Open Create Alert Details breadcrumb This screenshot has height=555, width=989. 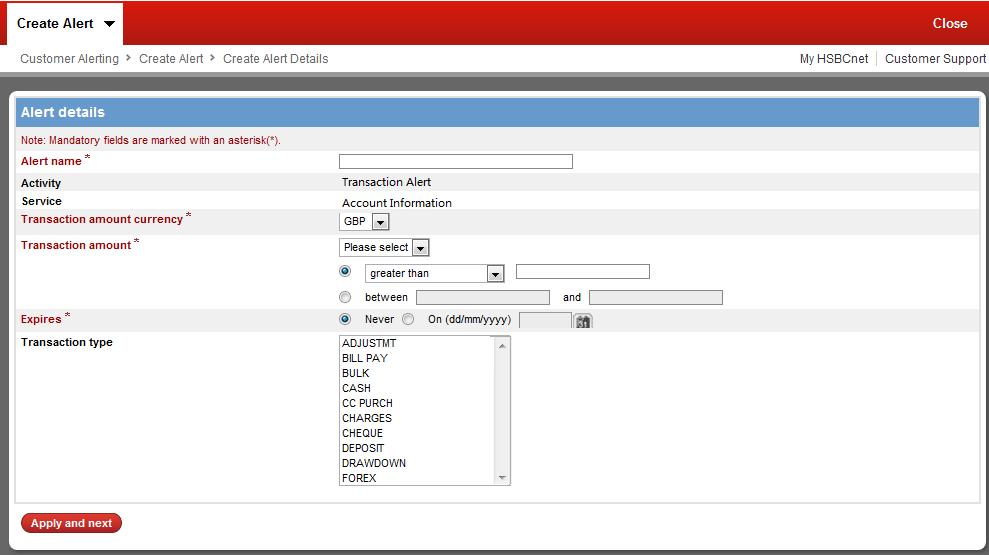(276, 59)
